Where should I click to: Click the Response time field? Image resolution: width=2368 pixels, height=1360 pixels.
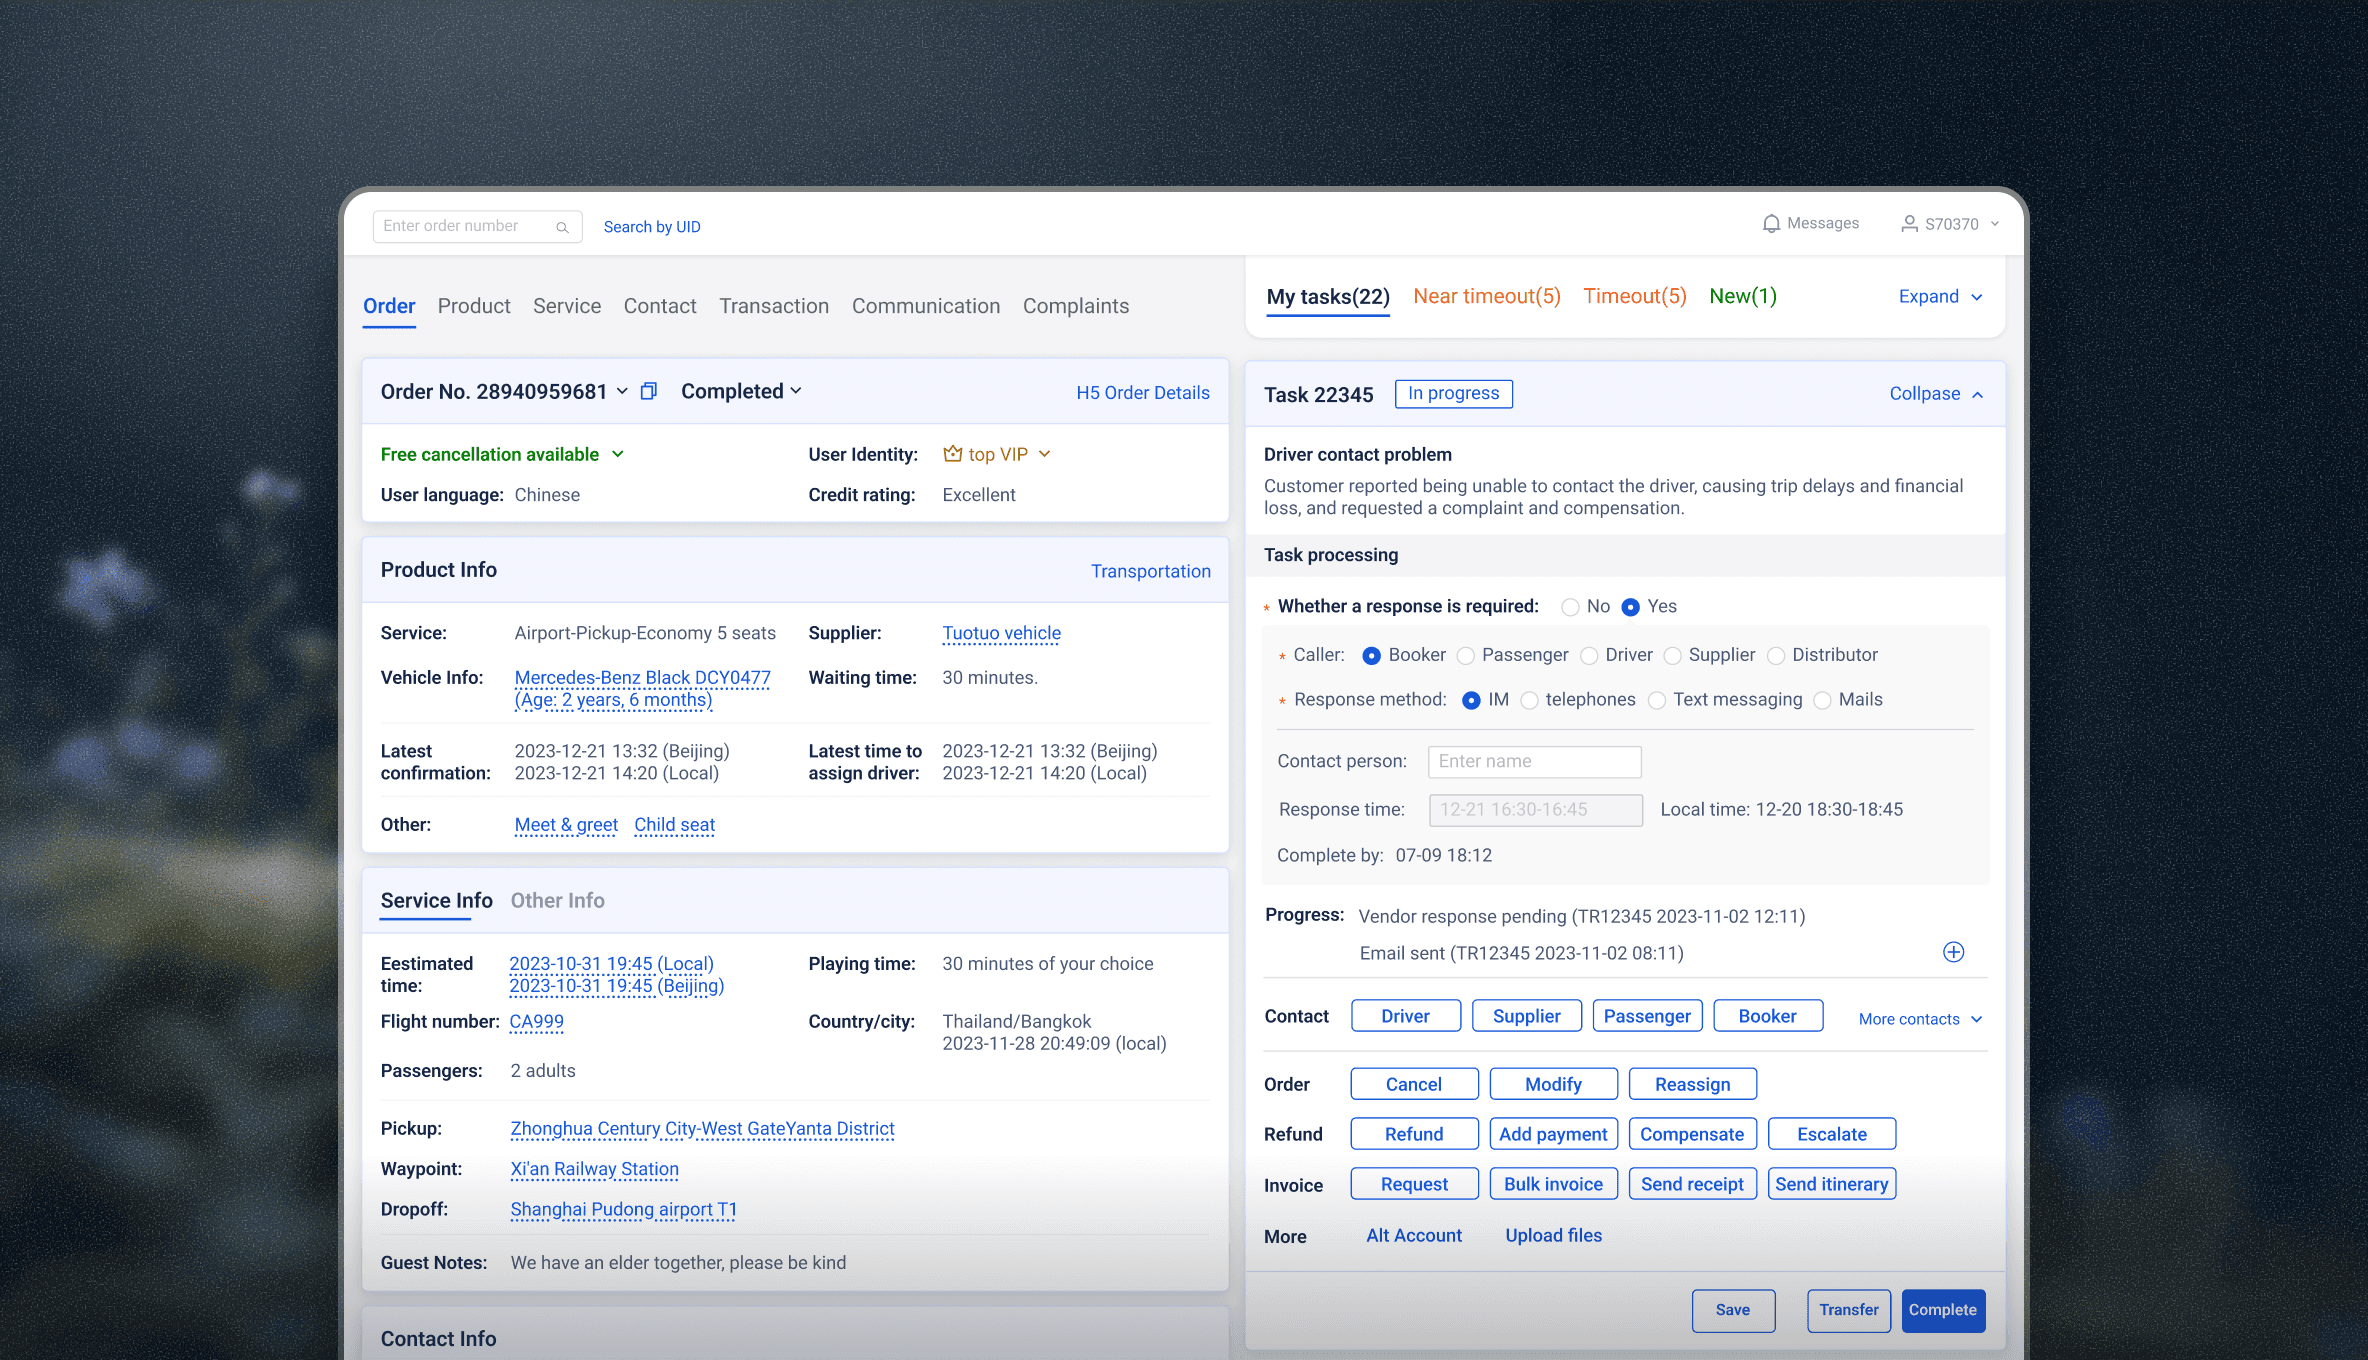[x=1535, y=810]
